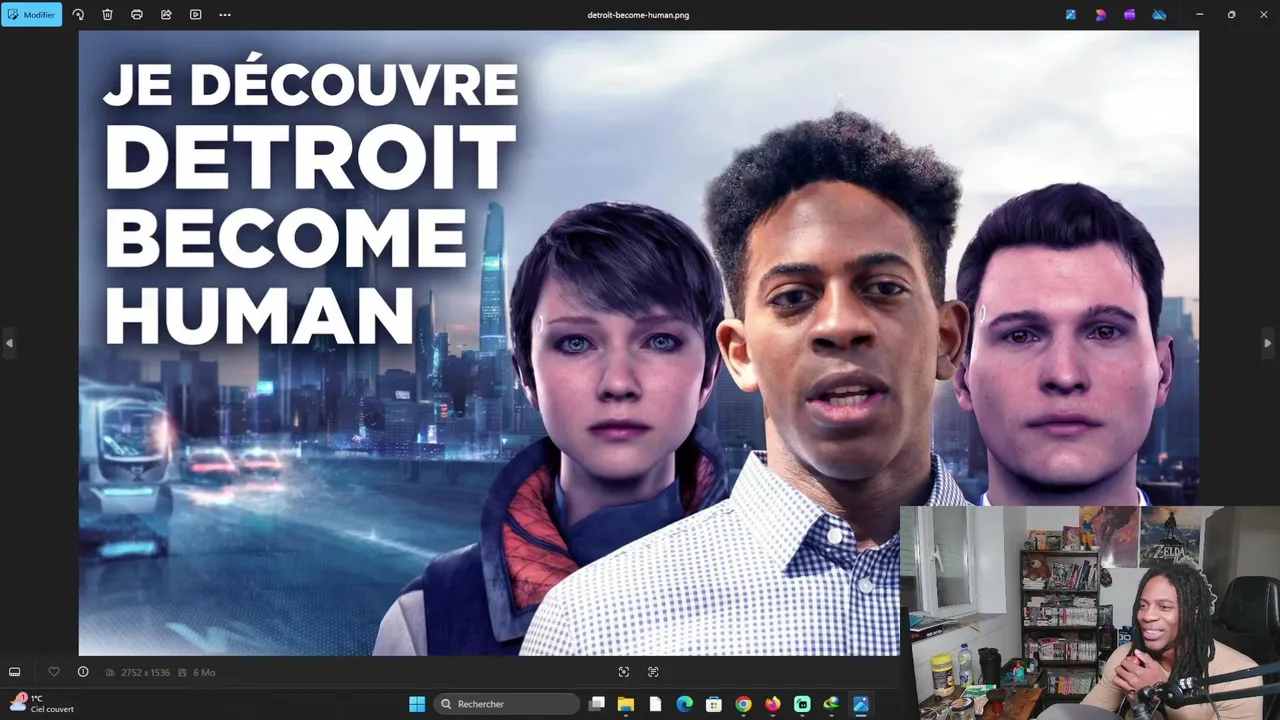Image resolution: width=1280 pixels, height=720 pixels.
Task: Open the green chat app taskbar icon
Action: (x=802, y=704)
